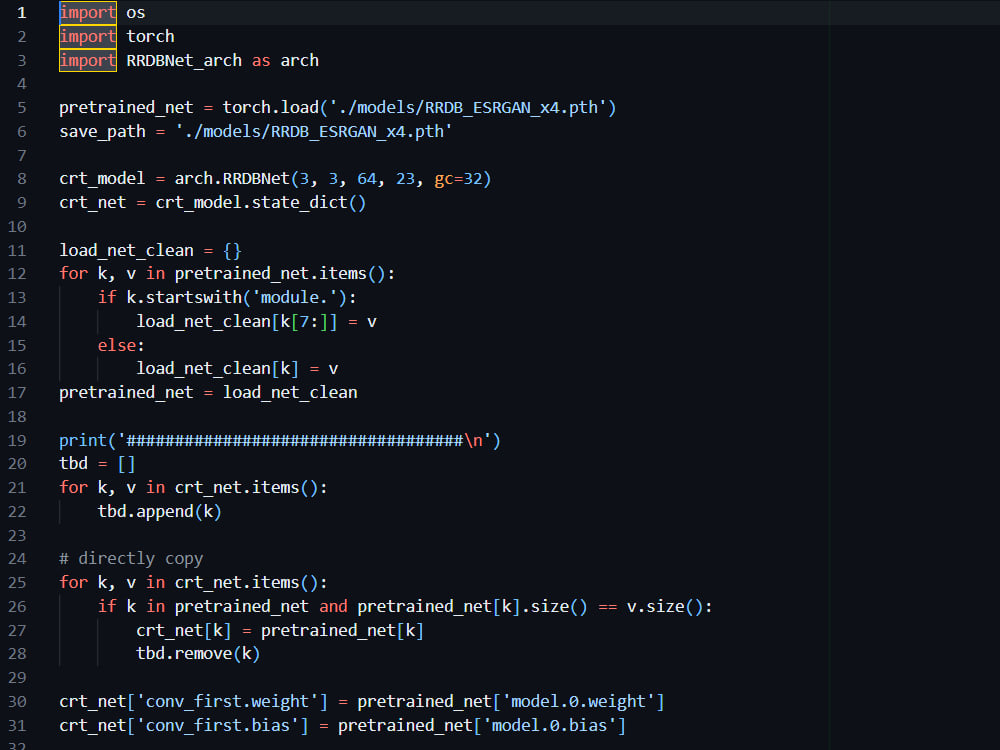Image resolution: width=1000 pixels, height=750 pixels.
Task: Click path string in torch.load call
Action: pos(467,107)
